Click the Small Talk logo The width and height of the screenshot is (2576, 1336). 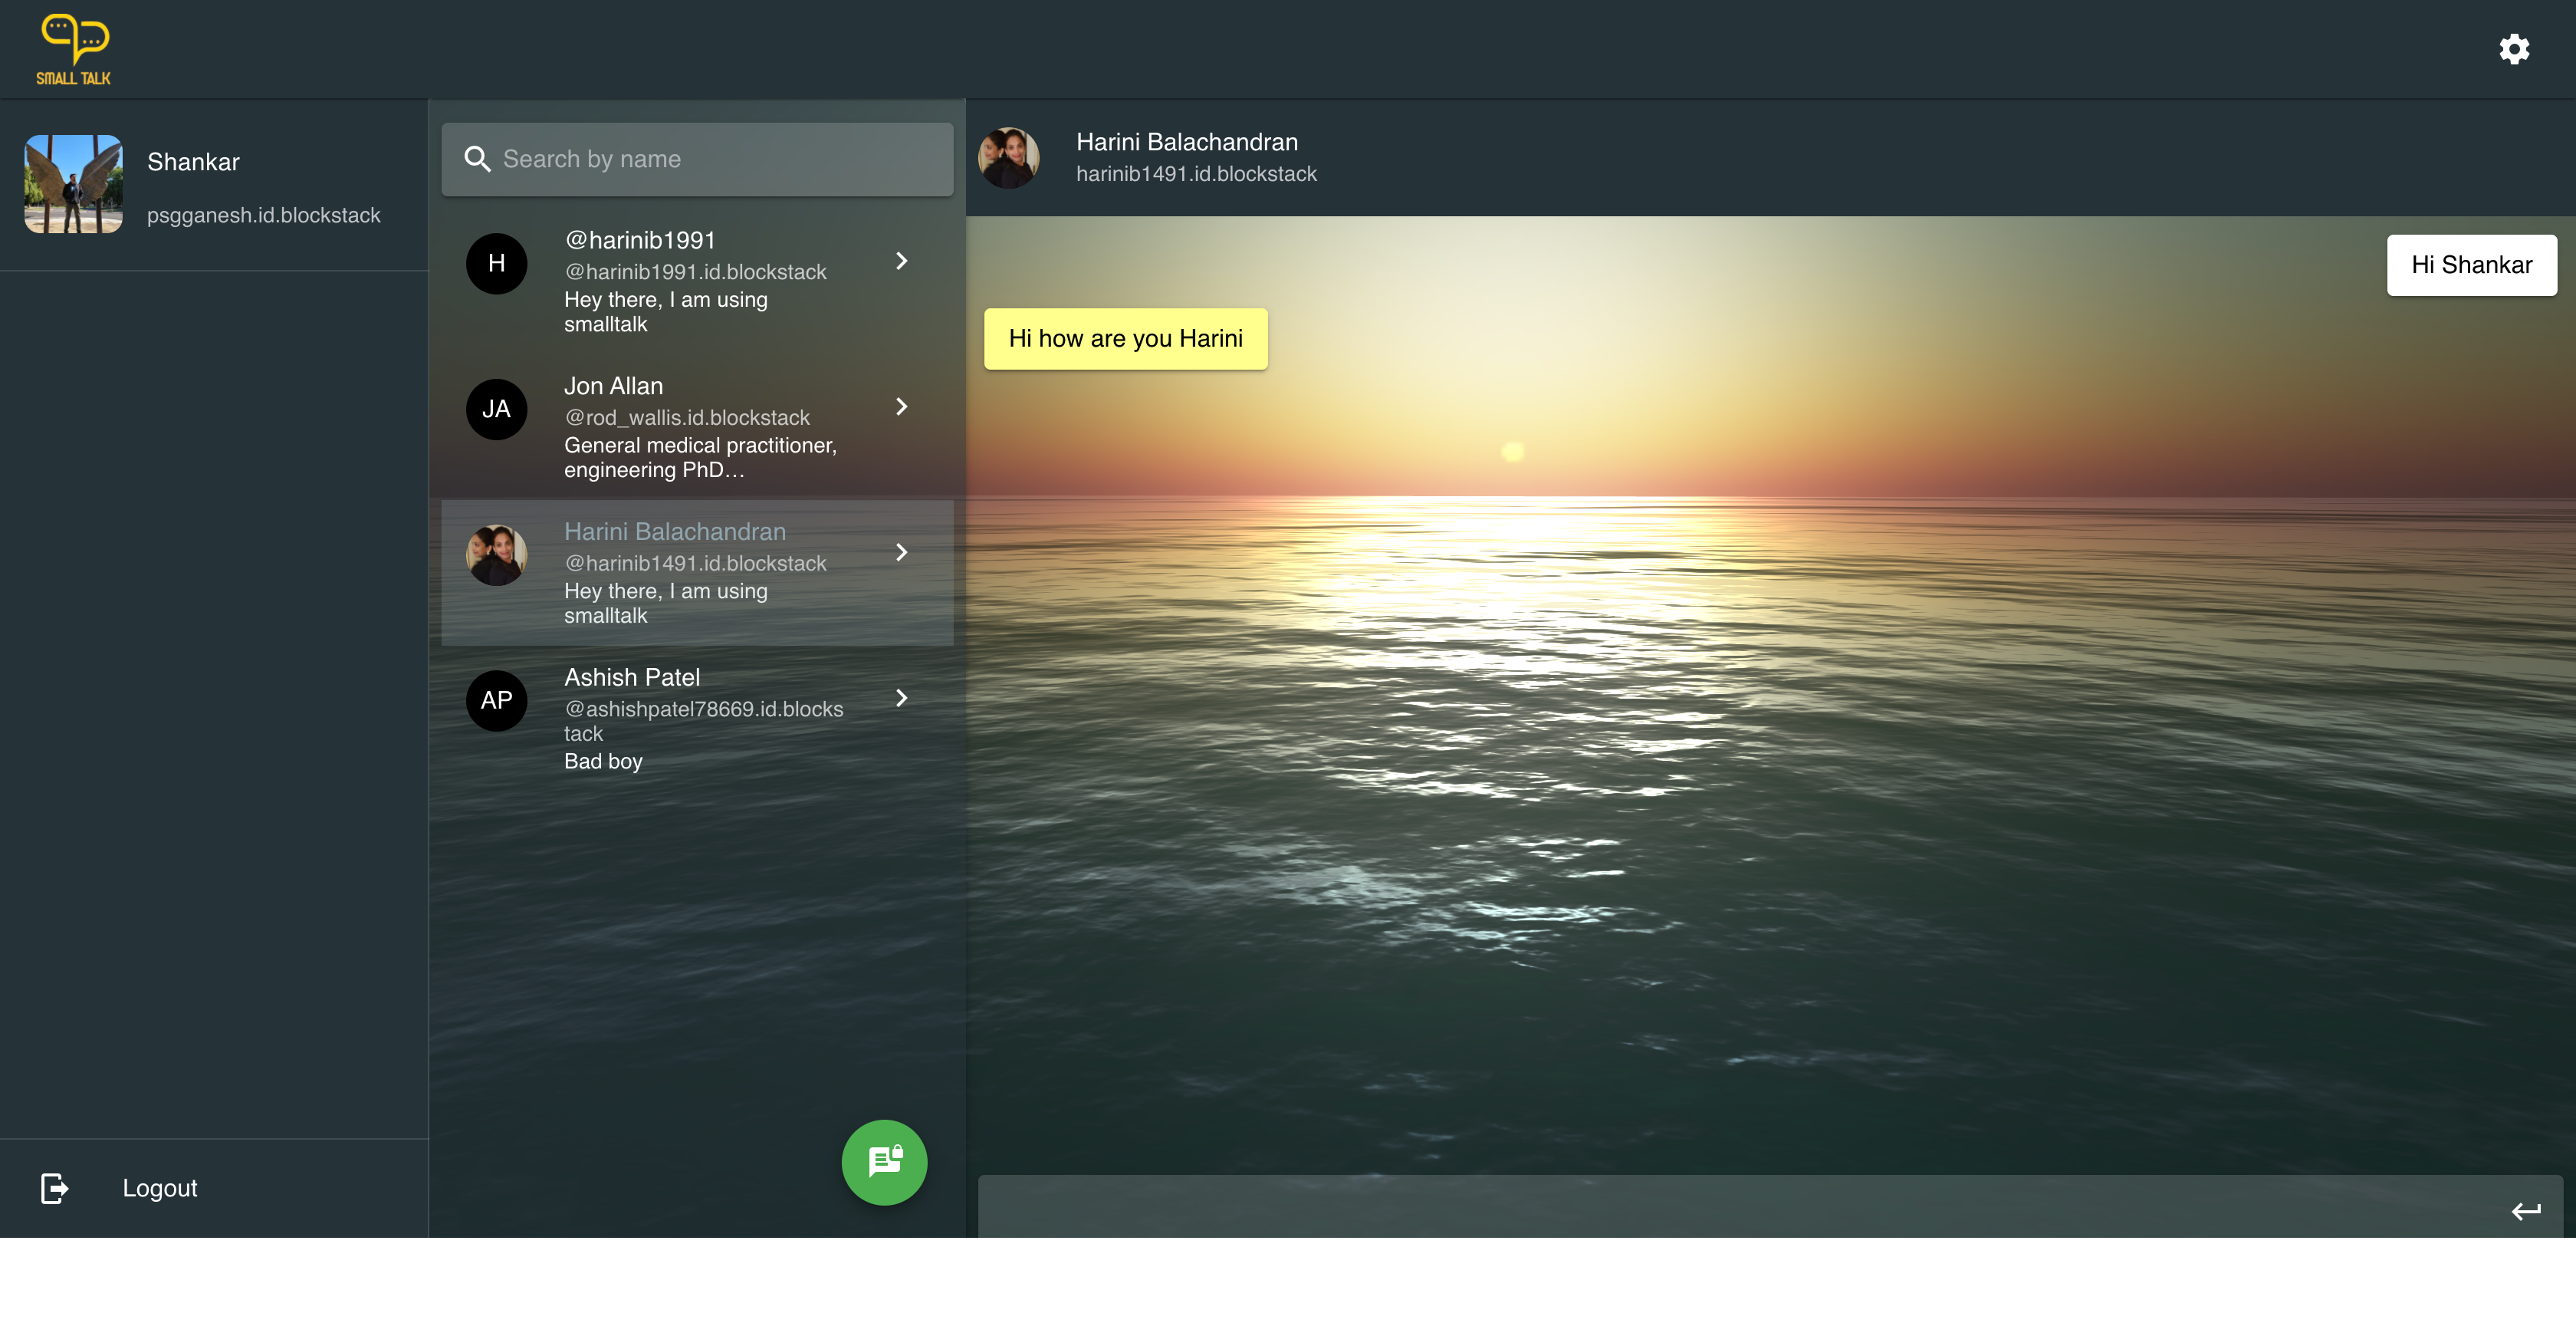pyautogui.click(x=74, y=50)
